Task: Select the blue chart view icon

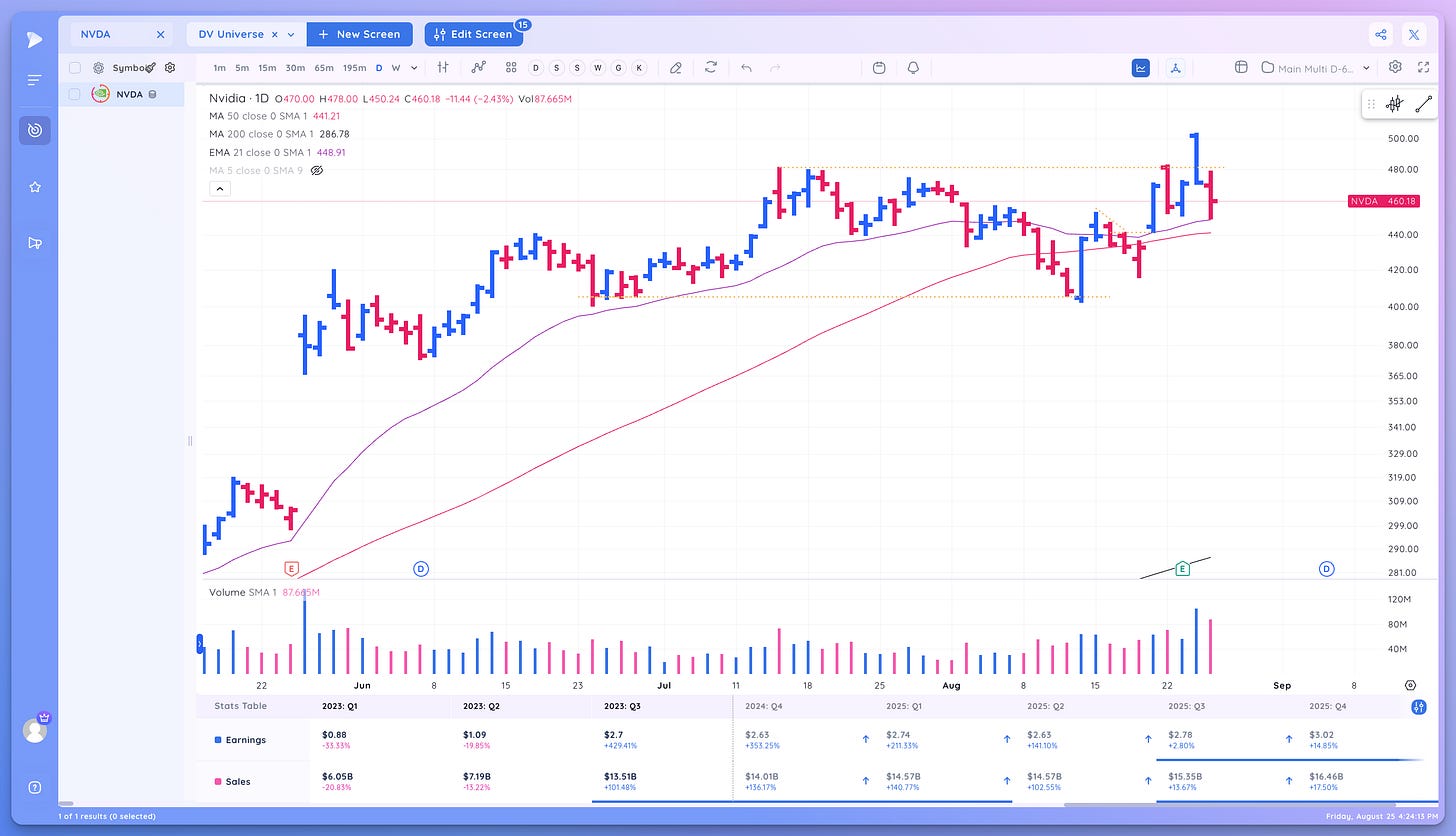Action: tap(1141, 67)
